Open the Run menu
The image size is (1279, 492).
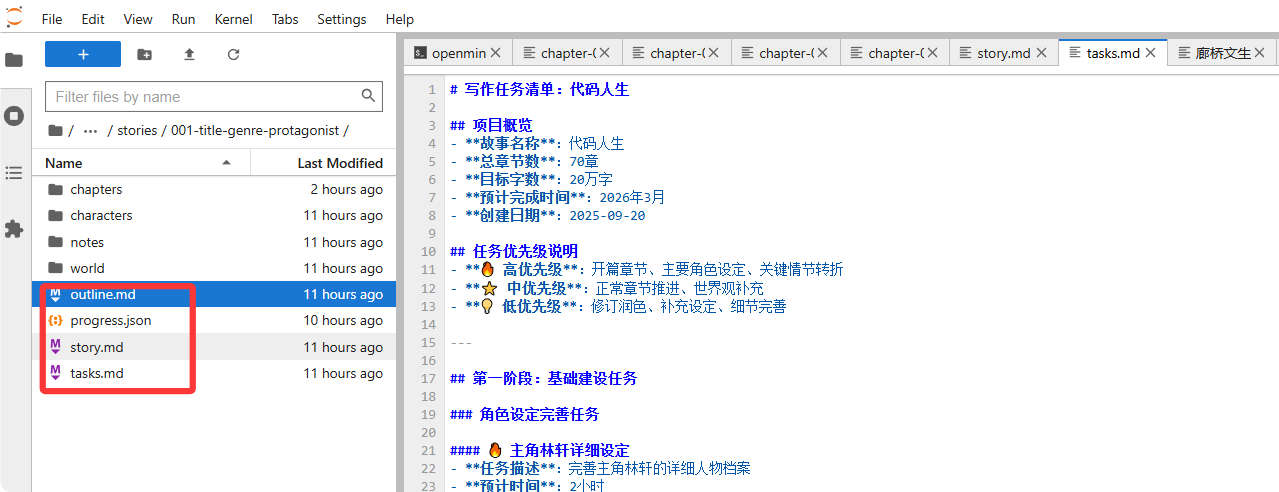tap(183, 19)
